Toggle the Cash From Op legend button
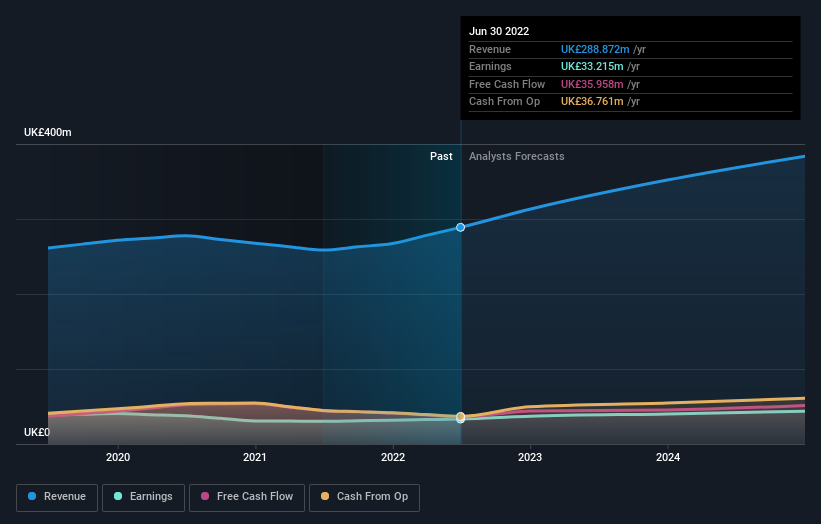Screen dimensions: 821x524 [x=364, y=497]
